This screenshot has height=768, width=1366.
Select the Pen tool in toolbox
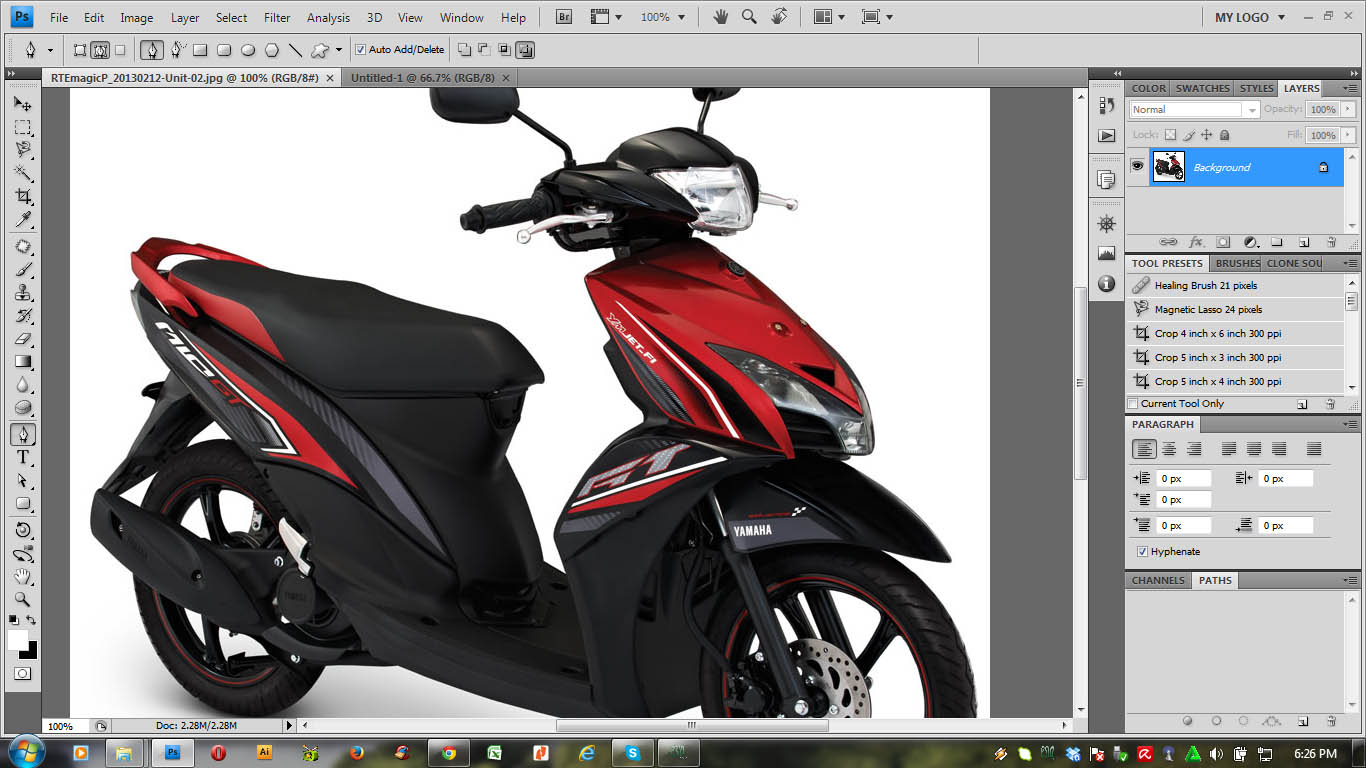[x=22, y=435]
